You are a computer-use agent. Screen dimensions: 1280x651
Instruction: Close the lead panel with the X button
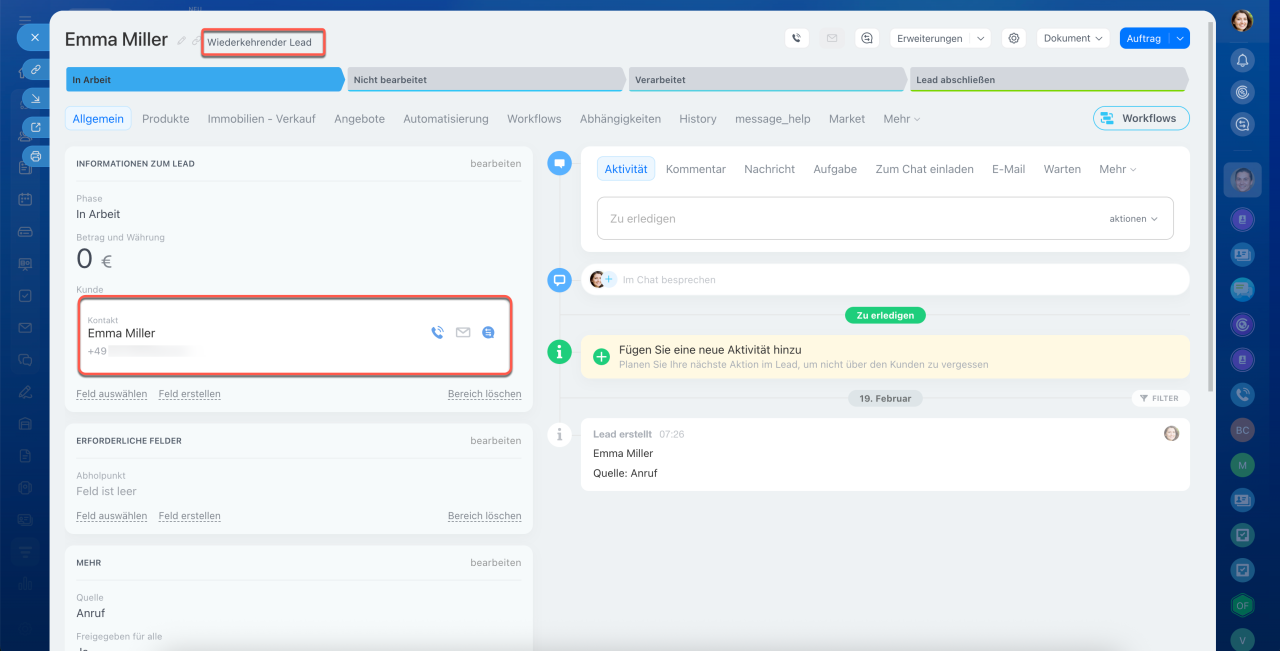(34, 37)
